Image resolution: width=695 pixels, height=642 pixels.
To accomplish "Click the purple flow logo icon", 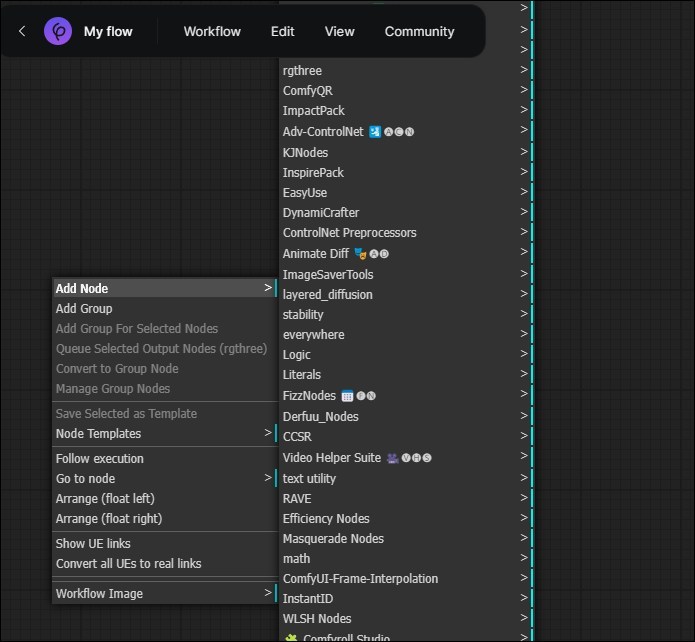I will [x=58, y=31].
